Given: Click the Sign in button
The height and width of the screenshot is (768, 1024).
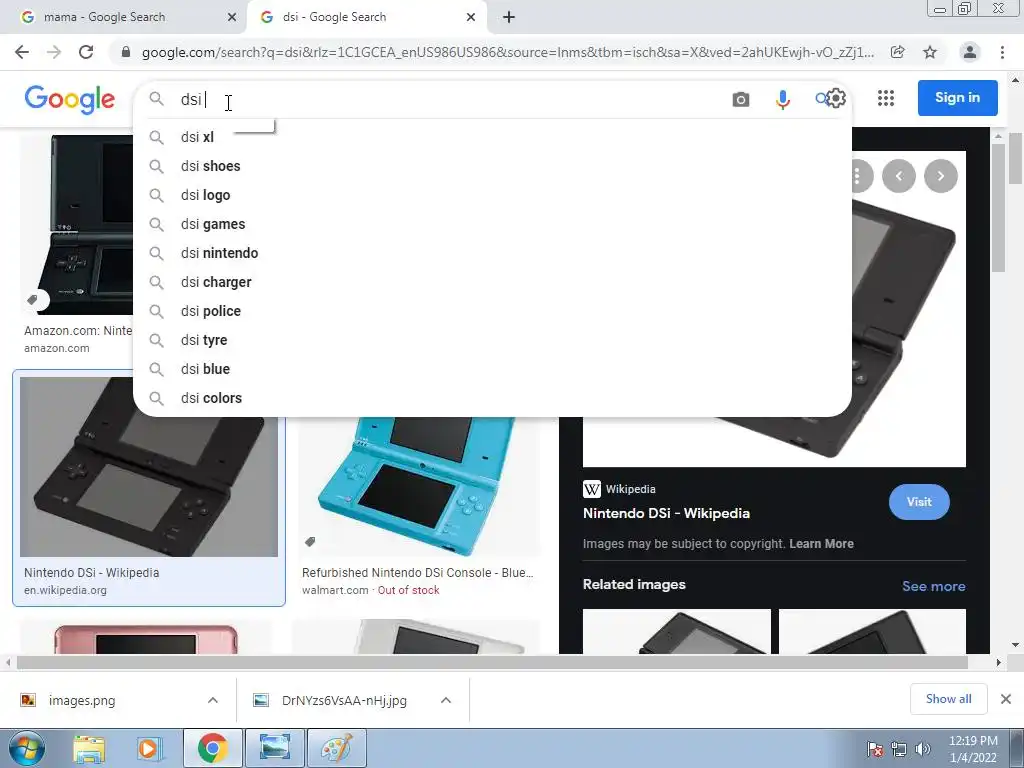Looking at the screenshot, I should pyautogui.click(x=957, y=98).
